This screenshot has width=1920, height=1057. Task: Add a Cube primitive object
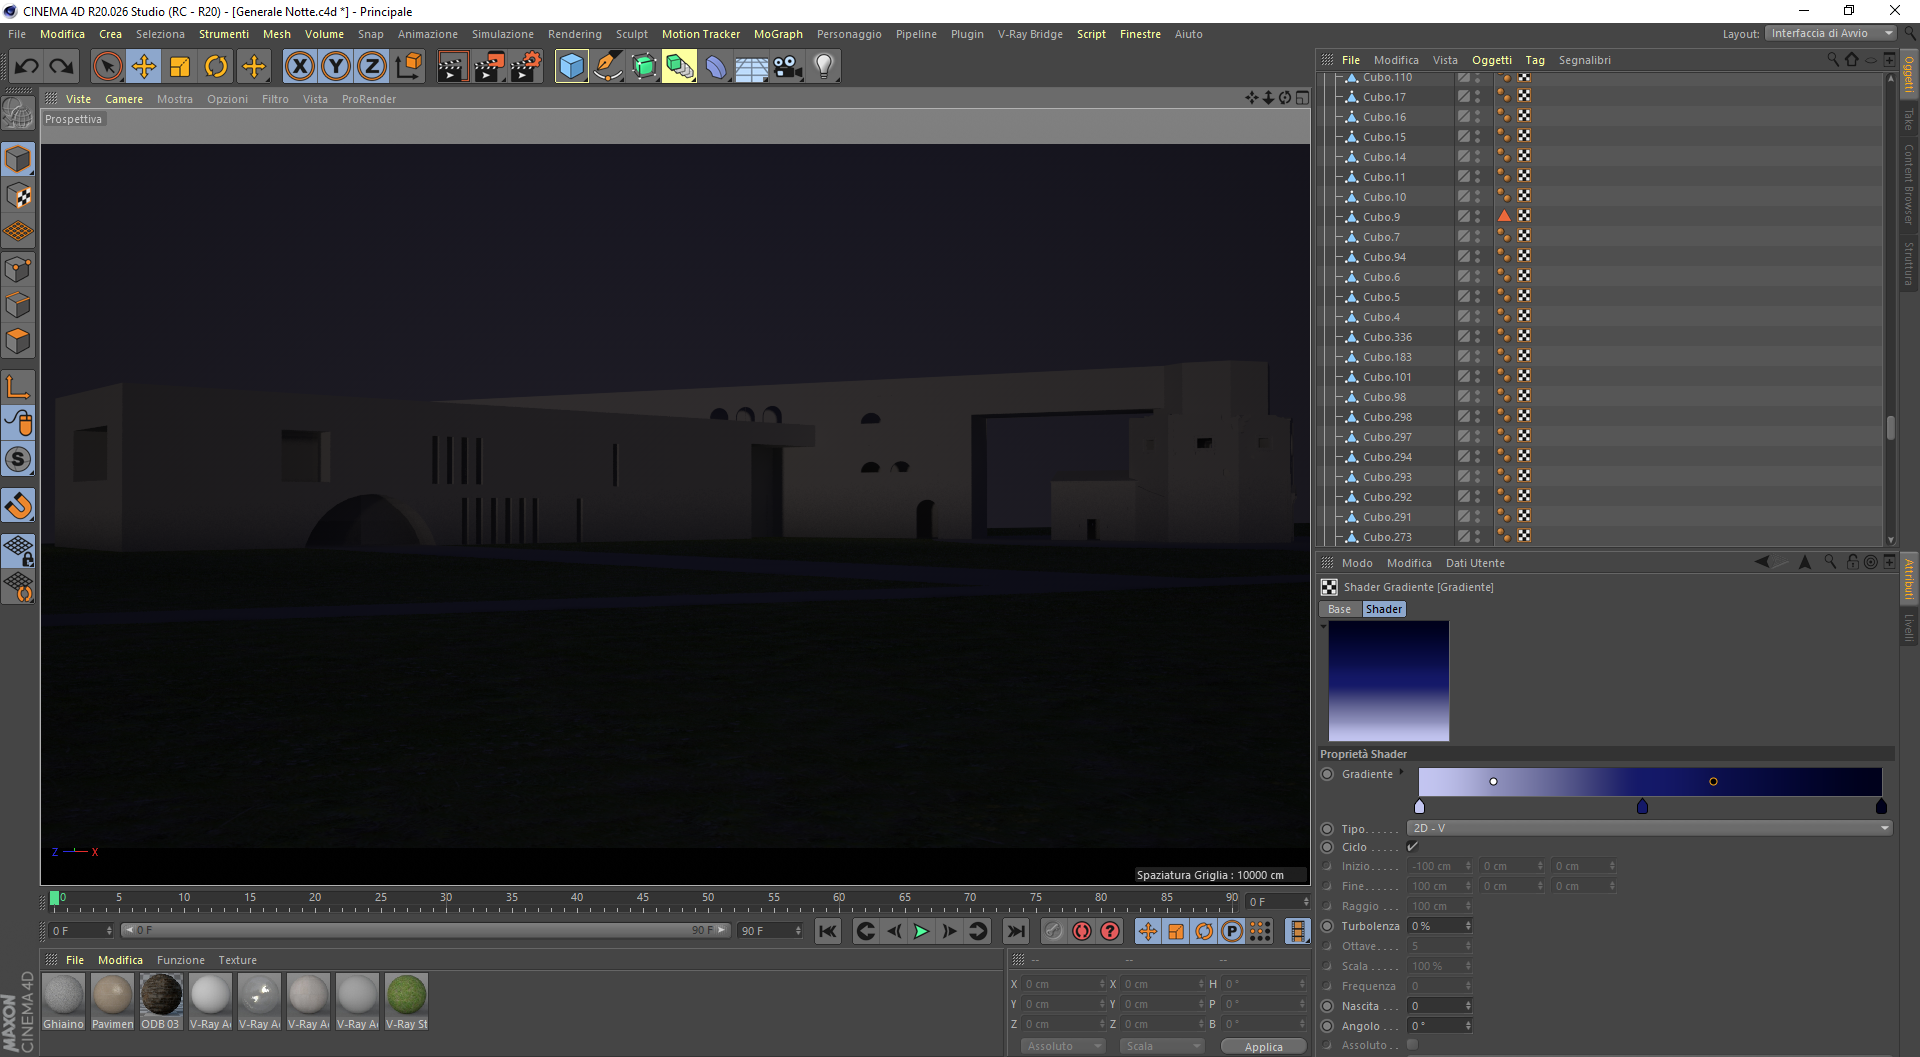[571, 67]
